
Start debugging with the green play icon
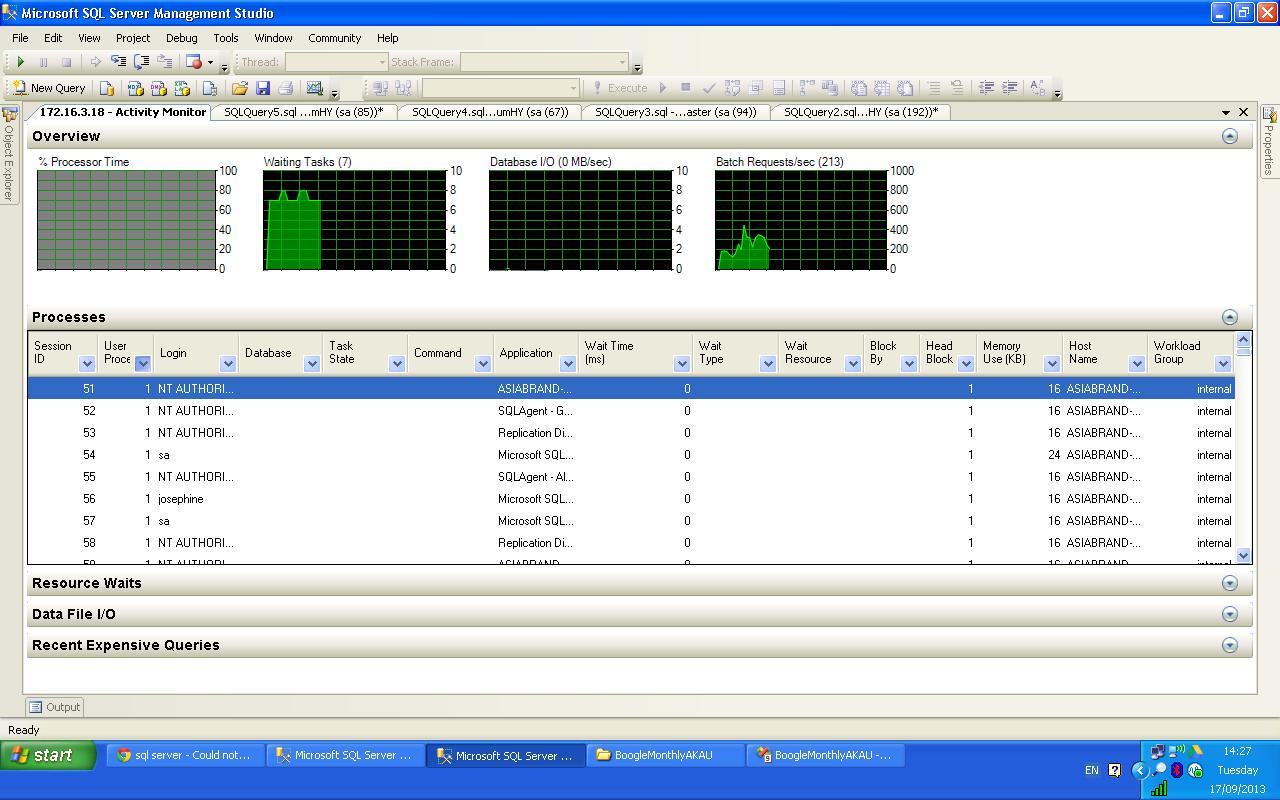[21, 62]
